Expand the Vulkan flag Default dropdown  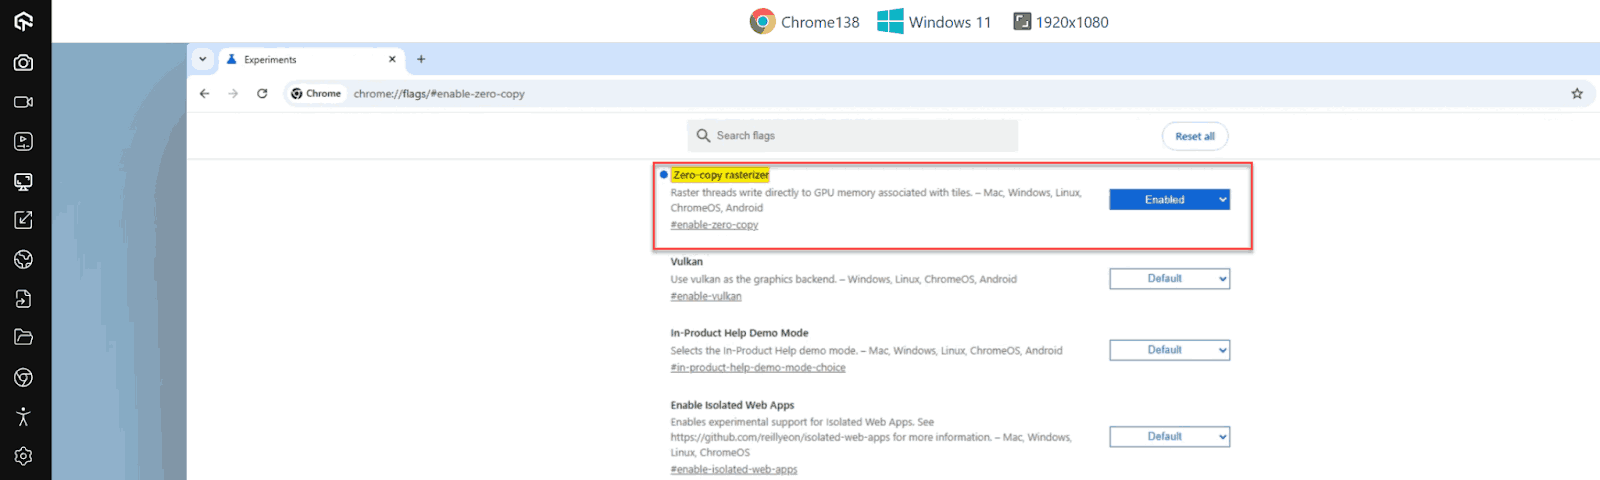coord(1169,279)
